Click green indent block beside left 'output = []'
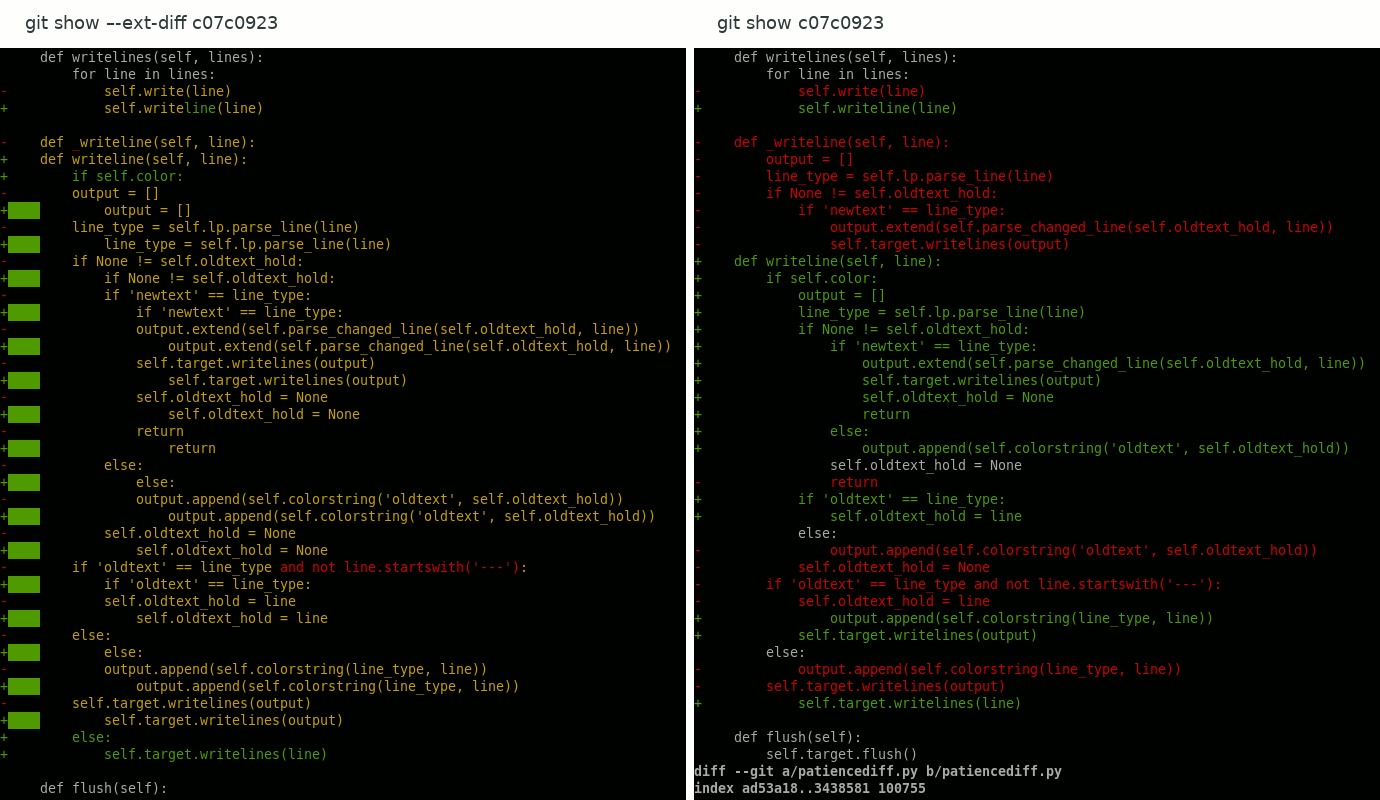 pos(24,210)
